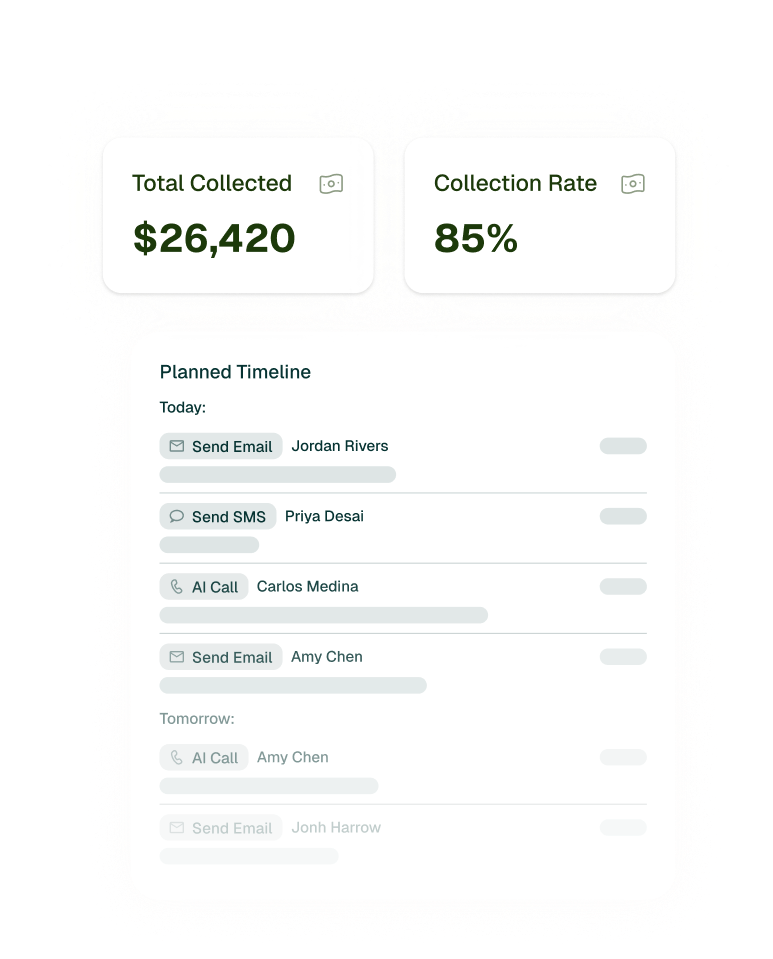This screenshot has width=773, height=959.
Task: Select the Send Email tag for Jordan Rivers
Action: click(221, 446)
